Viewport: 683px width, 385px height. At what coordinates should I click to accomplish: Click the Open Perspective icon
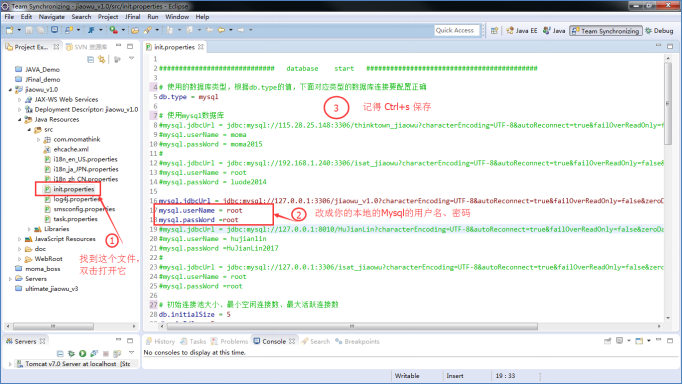coord(494,30)
